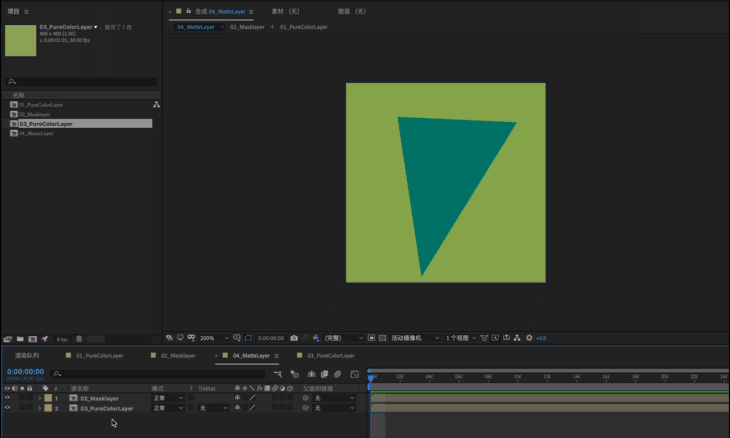Click the fast preview icon next to pixel aspect
The image size is (730, 438).
495,338
